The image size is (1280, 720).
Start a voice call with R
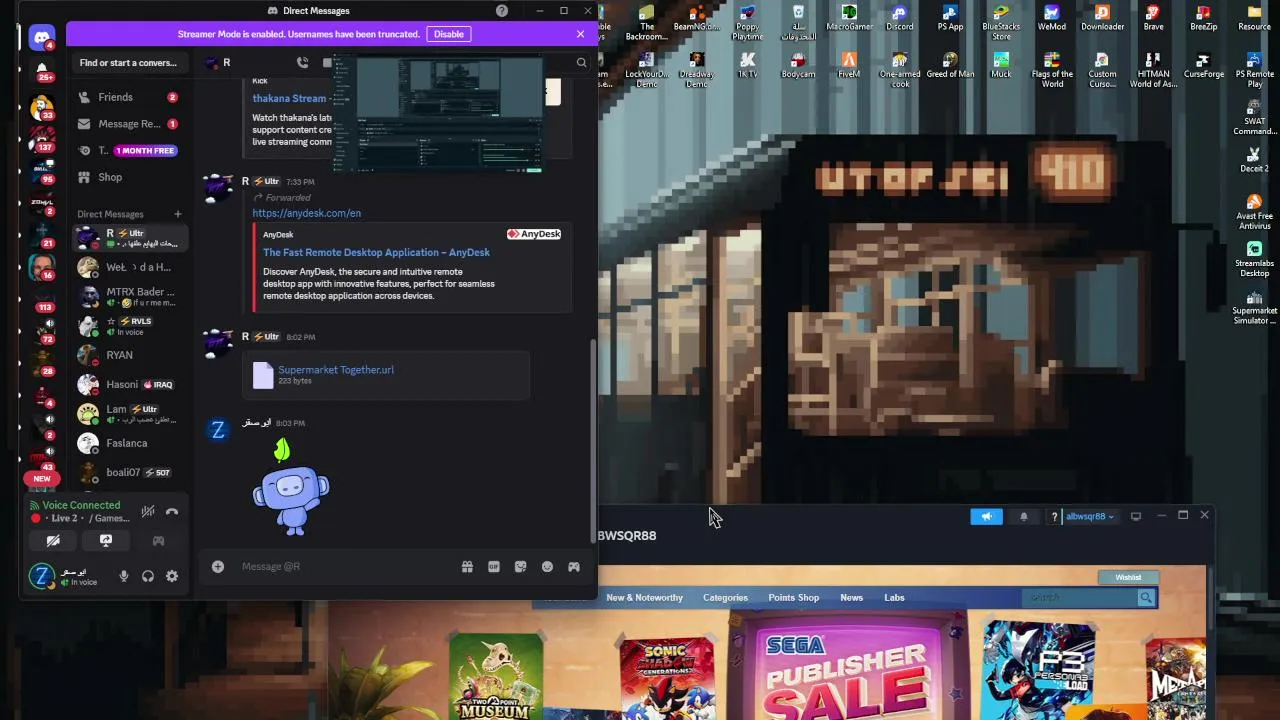[302, 62]
